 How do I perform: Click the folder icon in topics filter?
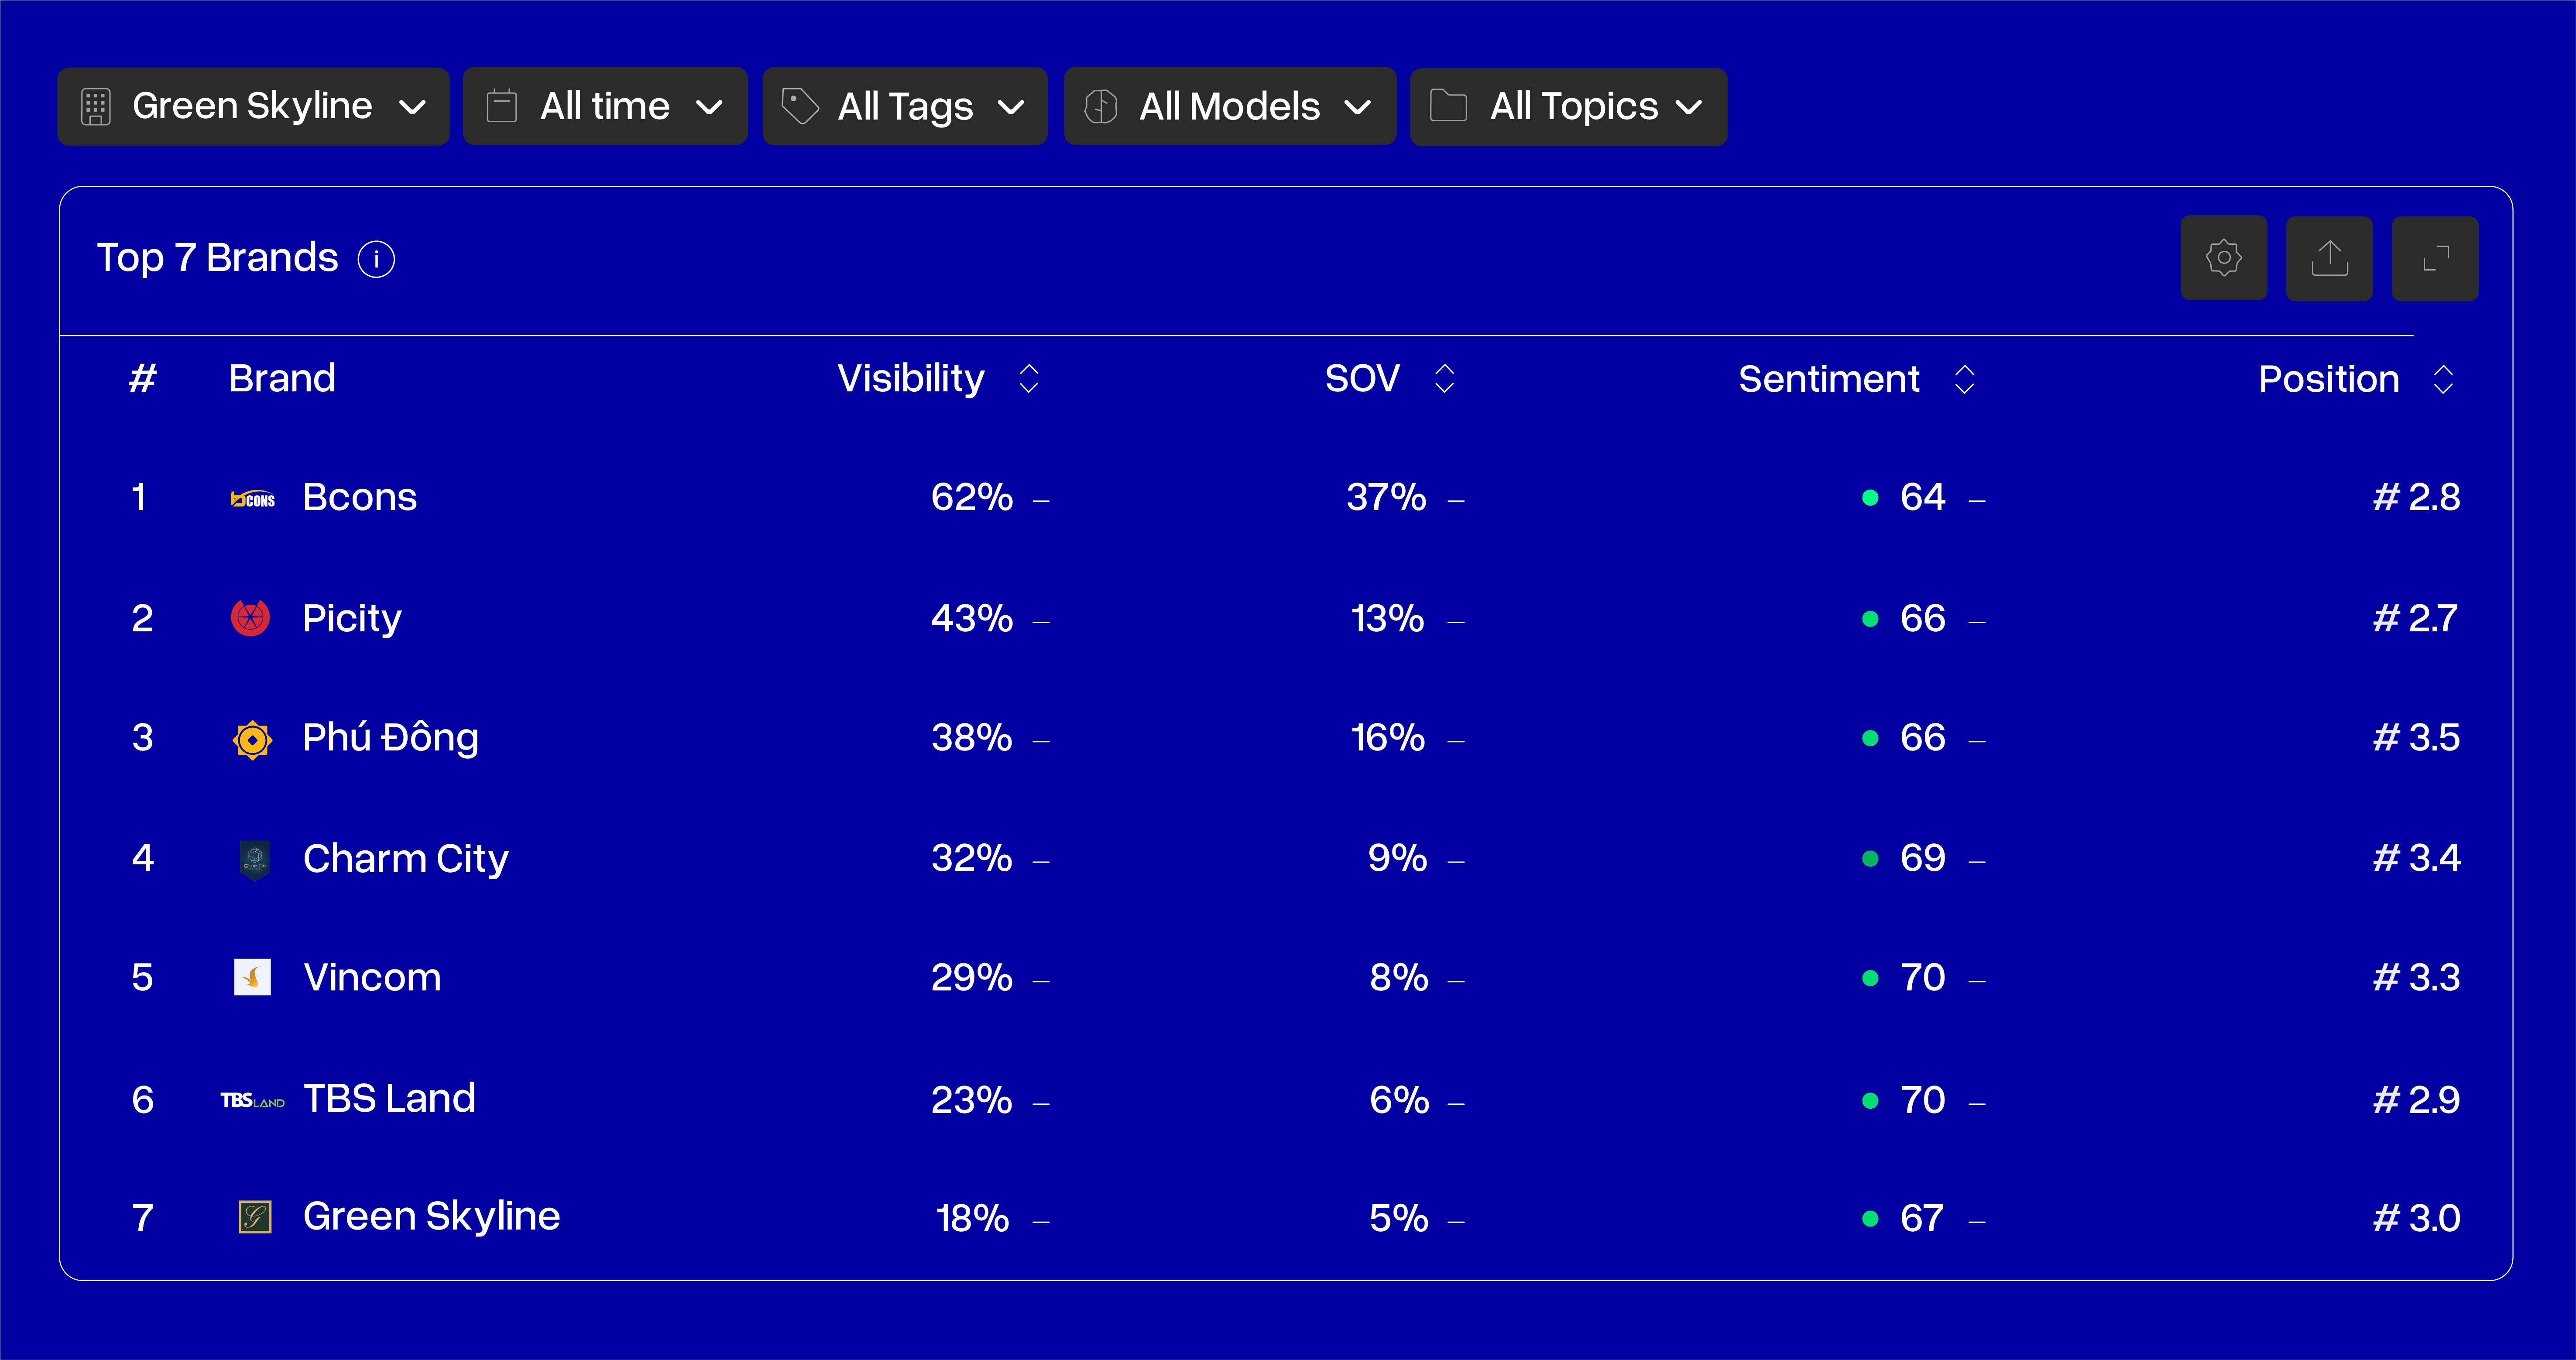pos(1448,105)
